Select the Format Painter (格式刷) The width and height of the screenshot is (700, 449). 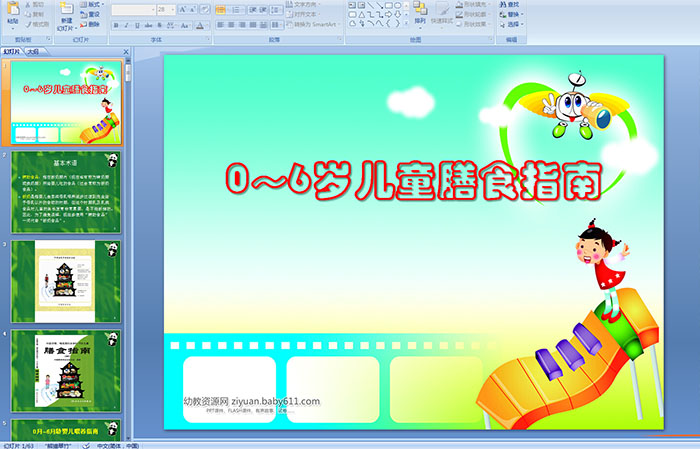(37, 24)
